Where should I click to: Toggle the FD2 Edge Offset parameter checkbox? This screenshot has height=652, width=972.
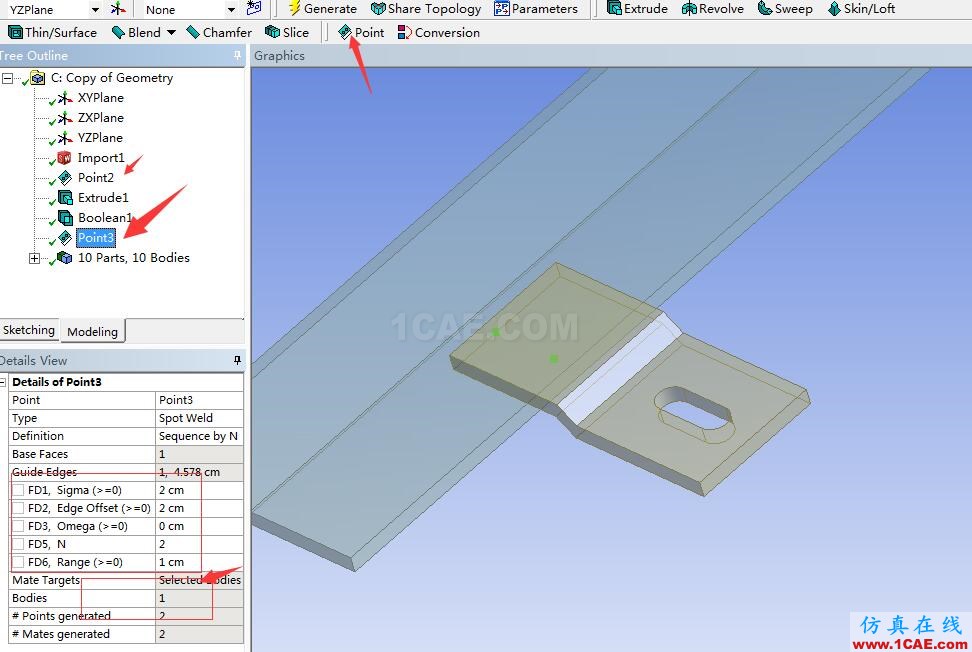point(18,508)
